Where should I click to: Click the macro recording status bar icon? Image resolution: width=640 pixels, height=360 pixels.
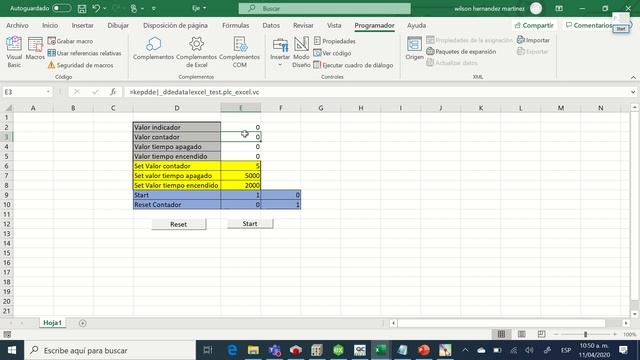pyautogui.click(x=7, y=335)
